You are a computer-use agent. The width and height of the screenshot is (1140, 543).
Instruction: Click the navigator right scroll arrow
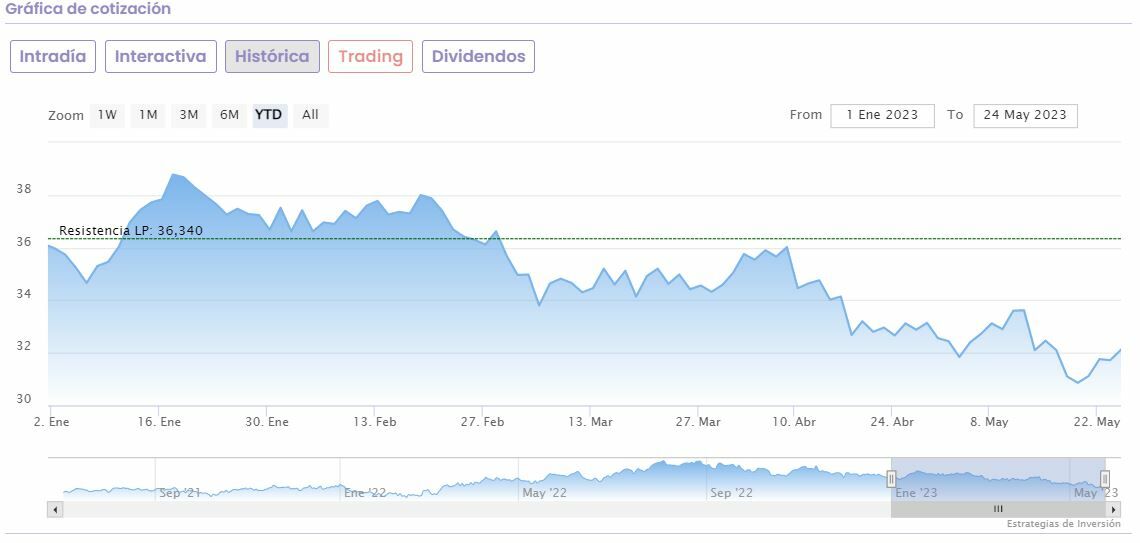coord(1113,510)
